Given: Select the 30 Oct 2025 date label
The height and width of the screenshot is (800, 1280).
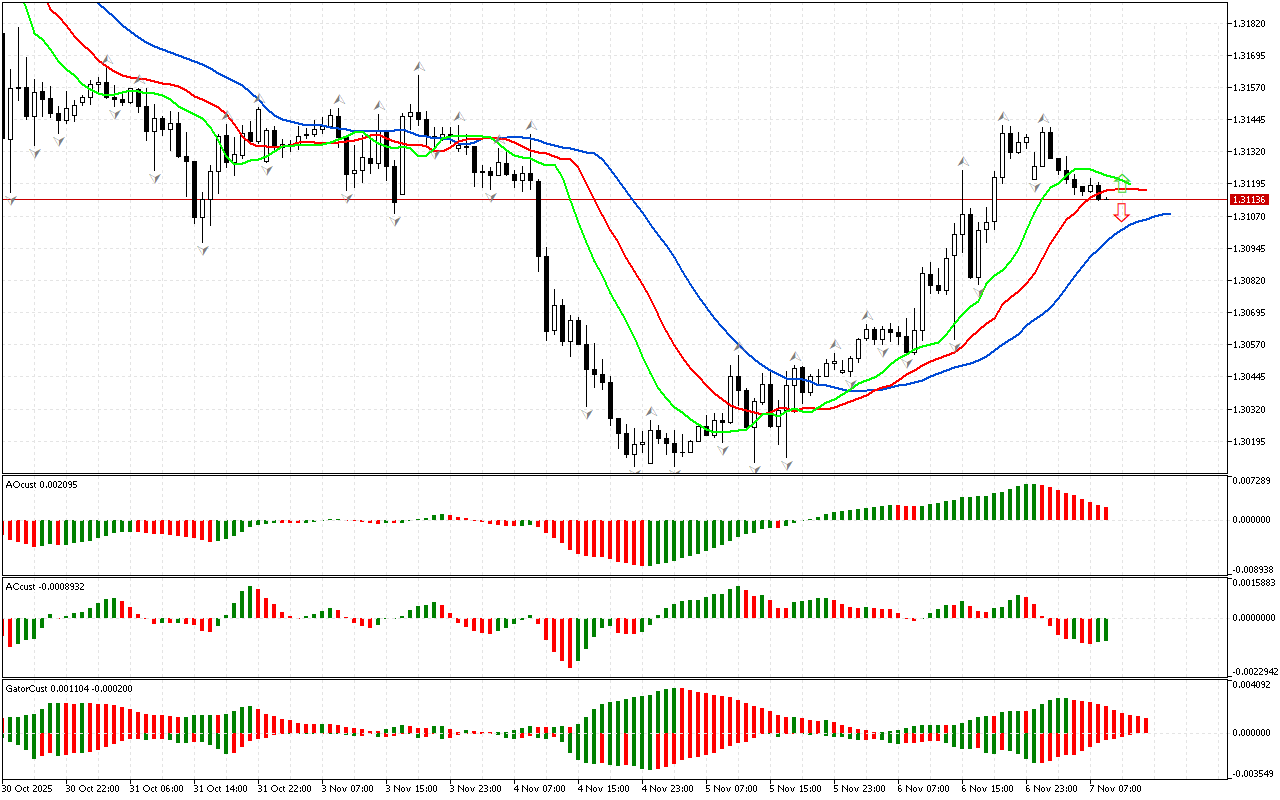Looking at the screenshot, I should coord(28,788).
